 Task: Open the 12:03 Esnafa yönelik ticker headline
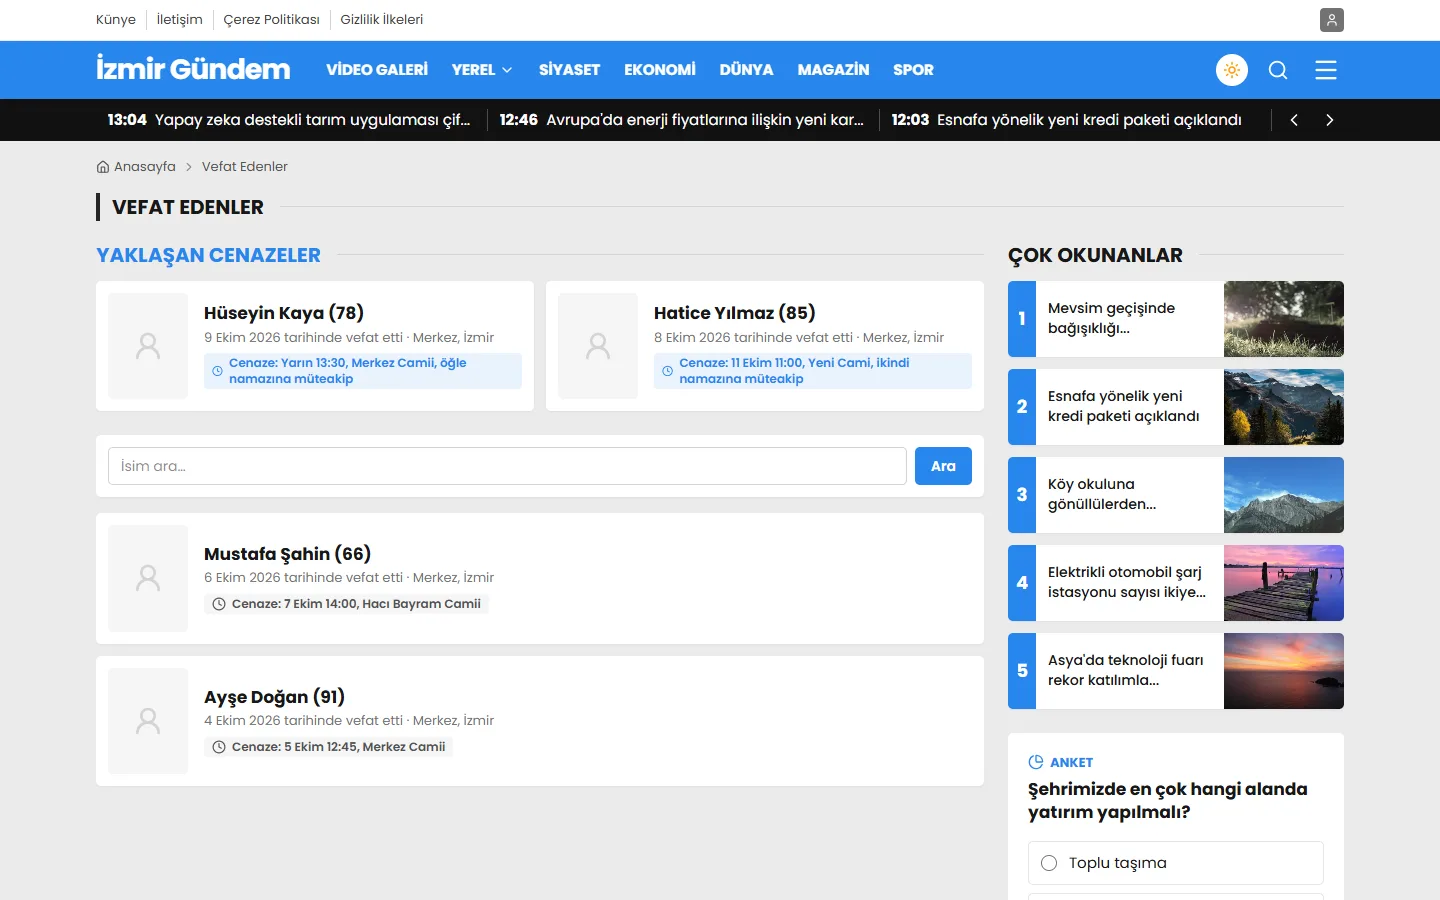pyautogui.click(x=1067, y=120)
